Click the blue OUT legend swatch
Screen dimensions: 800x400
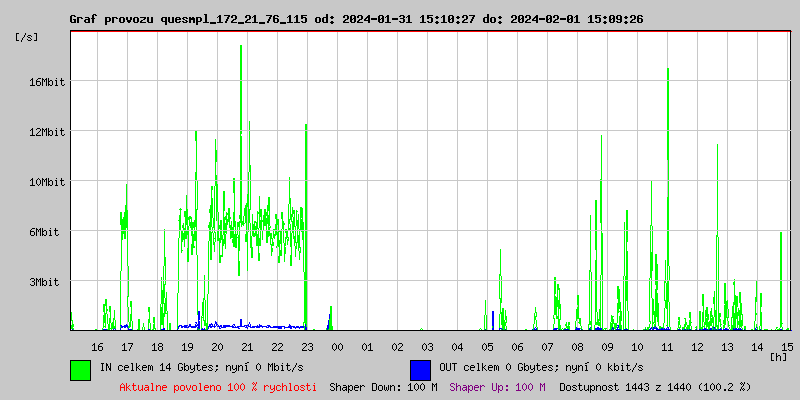pos(420,369)
